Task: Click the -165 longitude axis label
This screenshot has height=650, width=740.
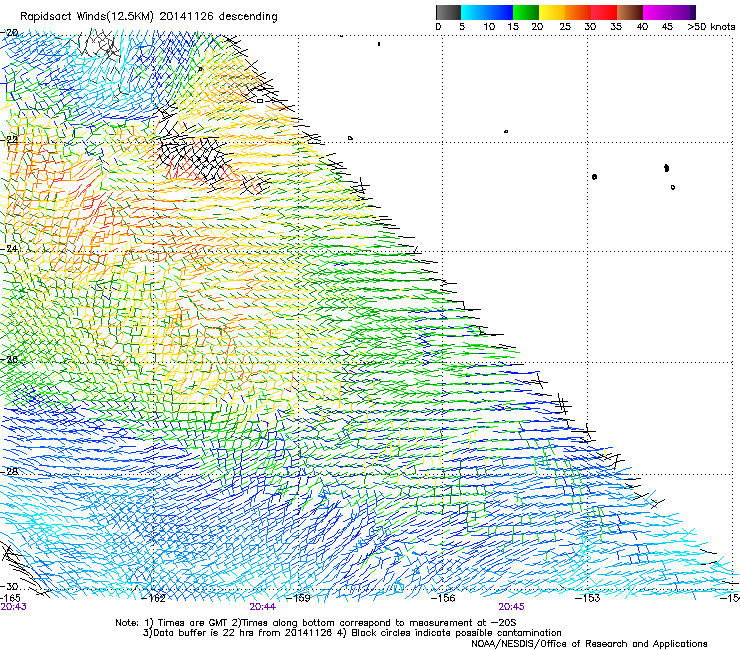Action: (x=10, y=598)
